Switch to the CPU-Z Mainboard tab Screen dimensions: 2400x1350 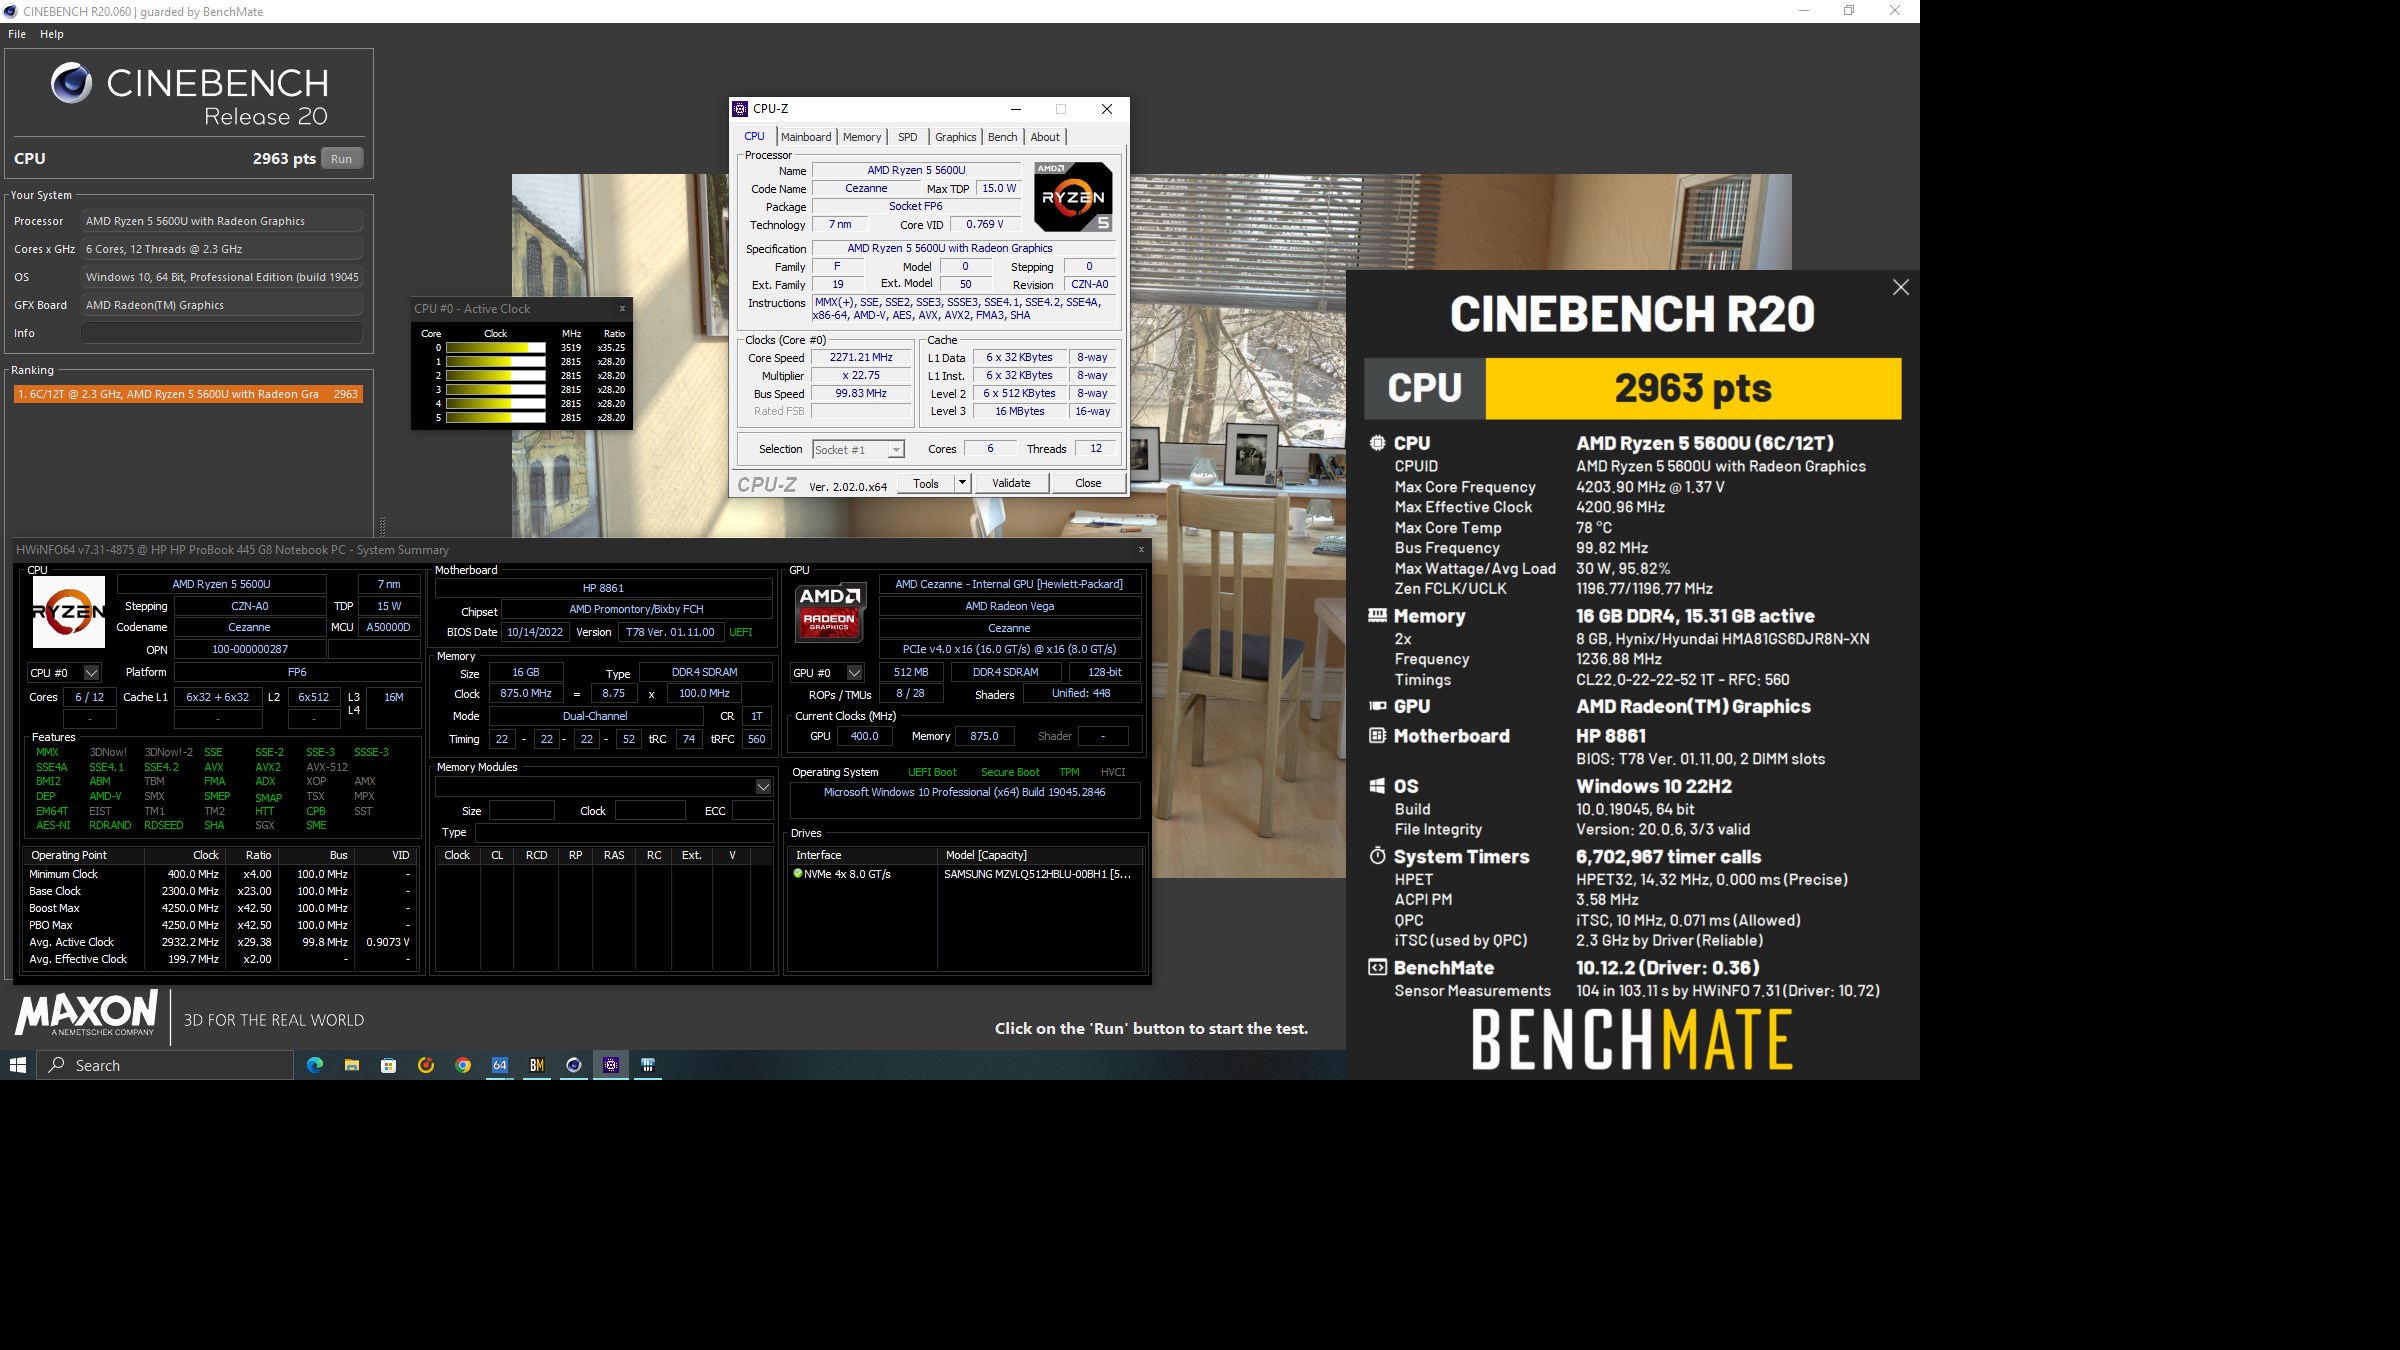[806, 137]
